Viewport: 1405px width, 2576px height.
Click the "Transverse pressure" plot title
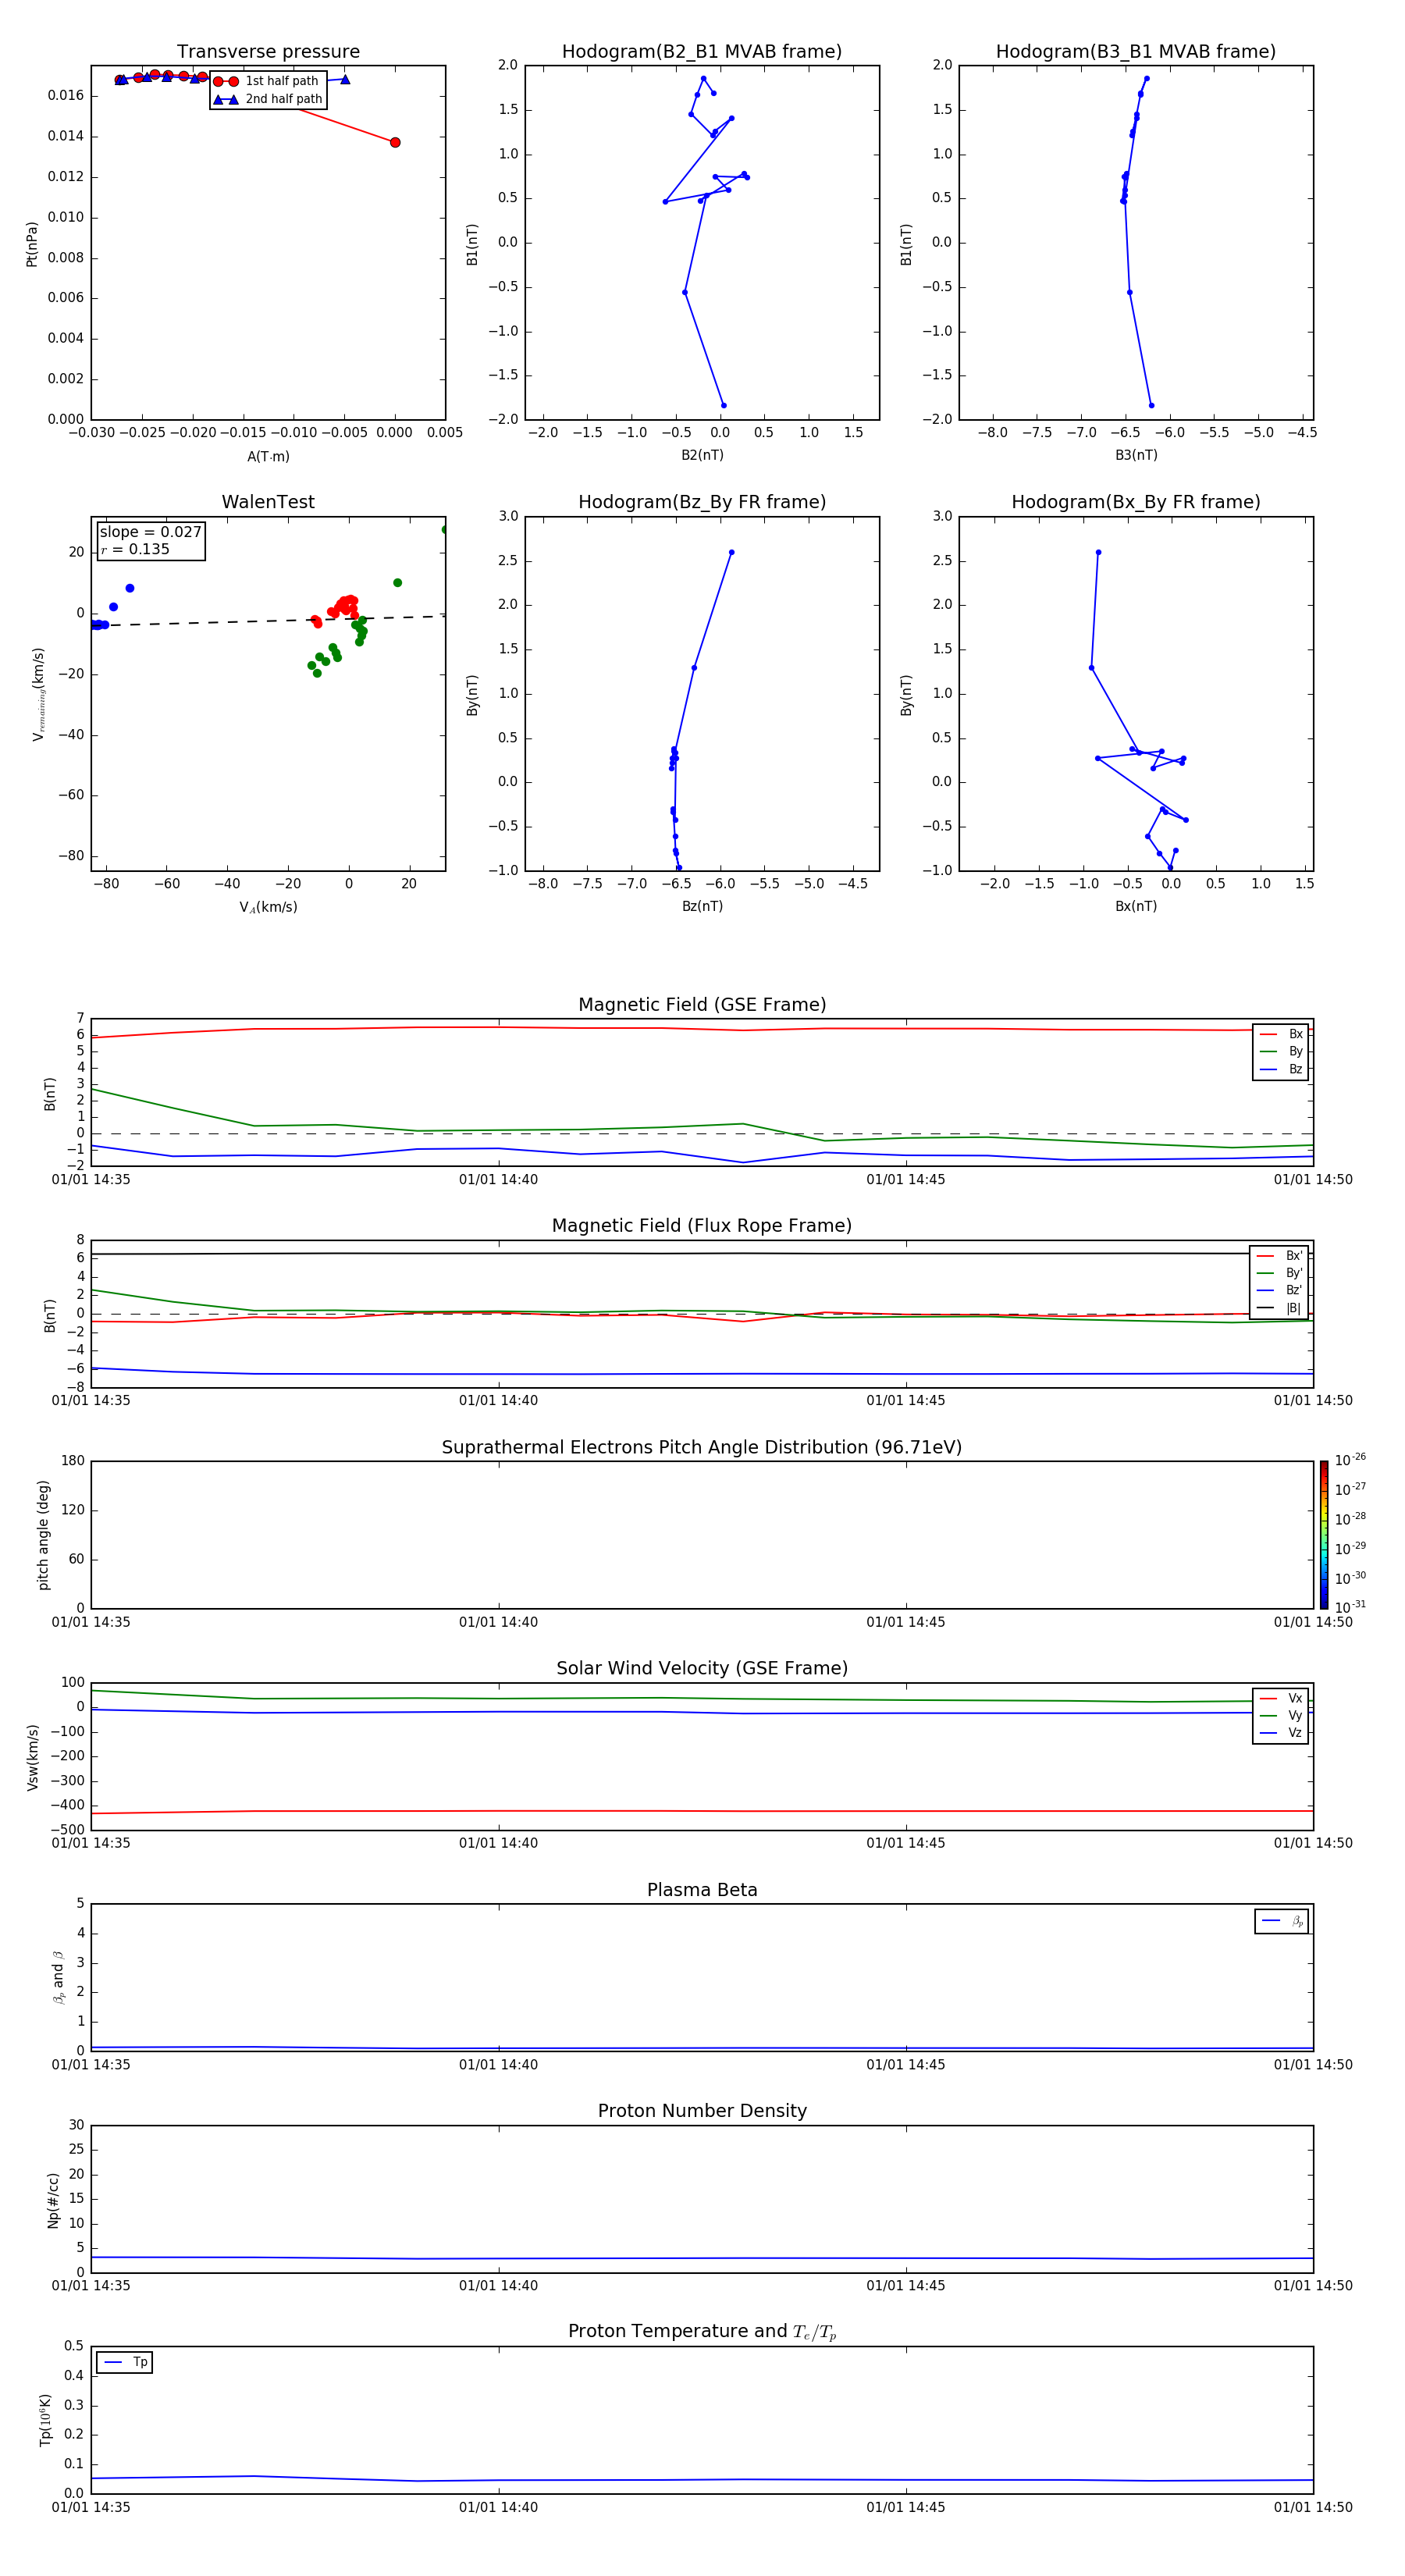tap(268, 52)
